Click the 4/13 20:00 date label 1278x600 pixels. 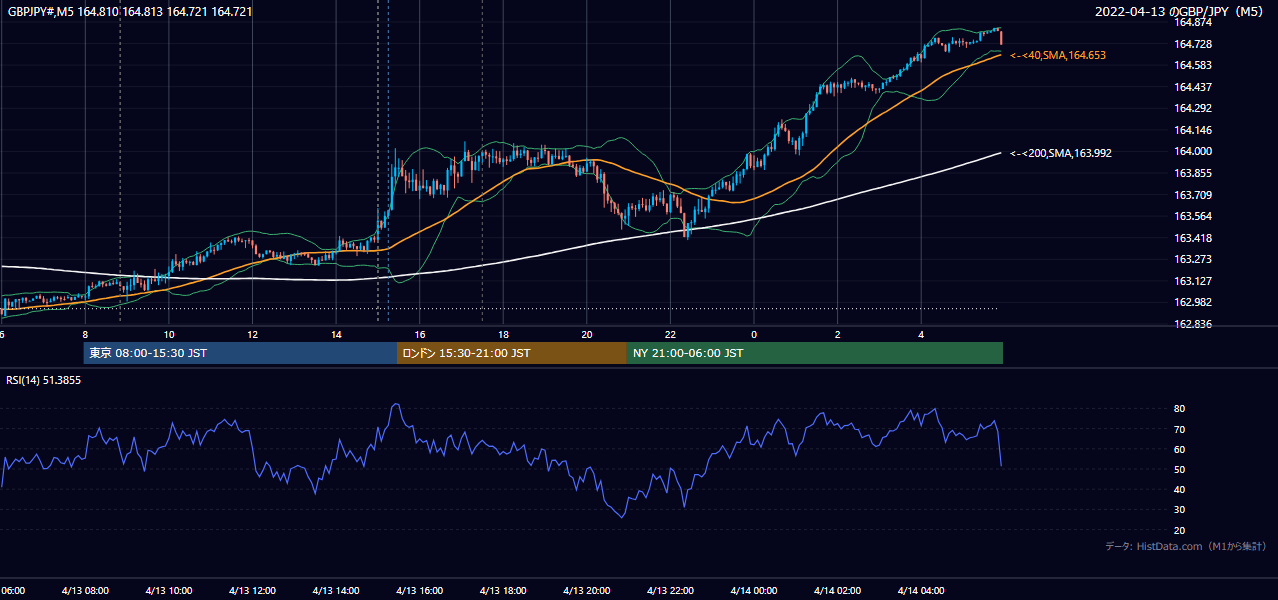coord(586,591)
